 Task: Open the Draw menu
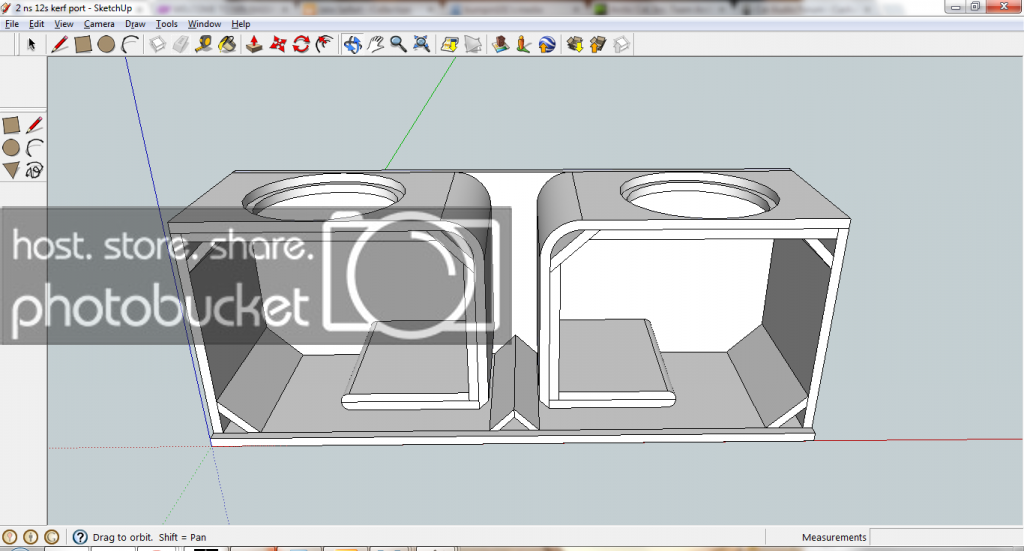pyautogui.click(x=135, y=24)
